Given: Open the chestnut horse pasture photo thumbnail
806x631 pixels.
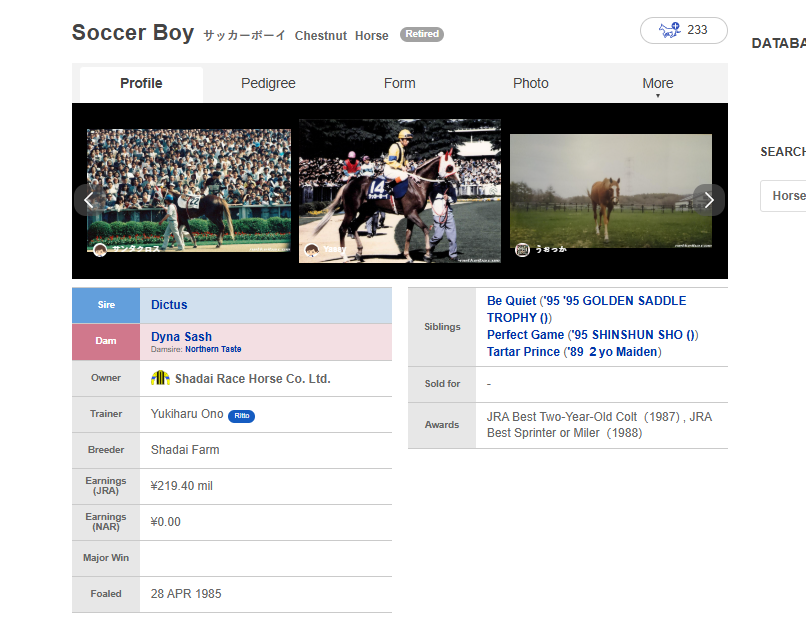Looking at the screenshot, I should click(611, 191).
